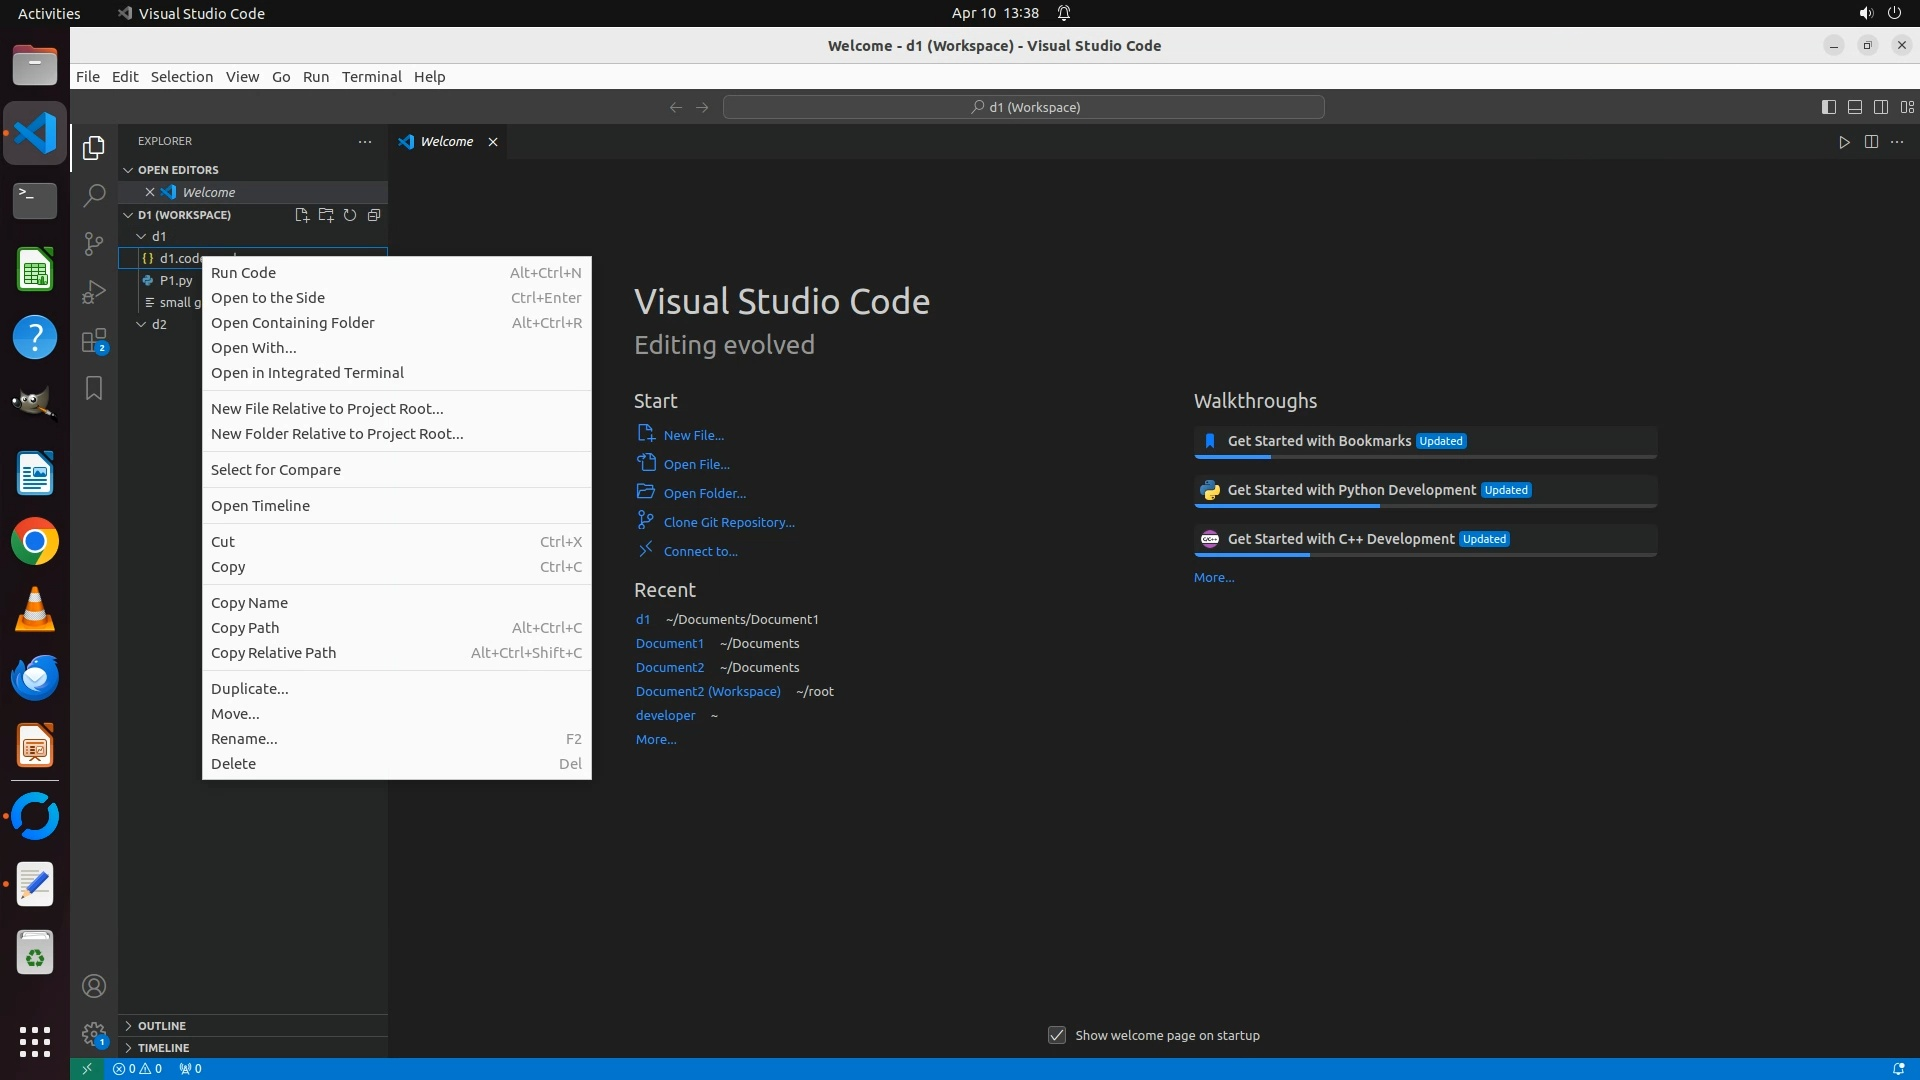Viewport: 1920px width, 1080px height.
Task: Toggle Show welcome page on startup checkbox
Action: tap(1057, 1035)
